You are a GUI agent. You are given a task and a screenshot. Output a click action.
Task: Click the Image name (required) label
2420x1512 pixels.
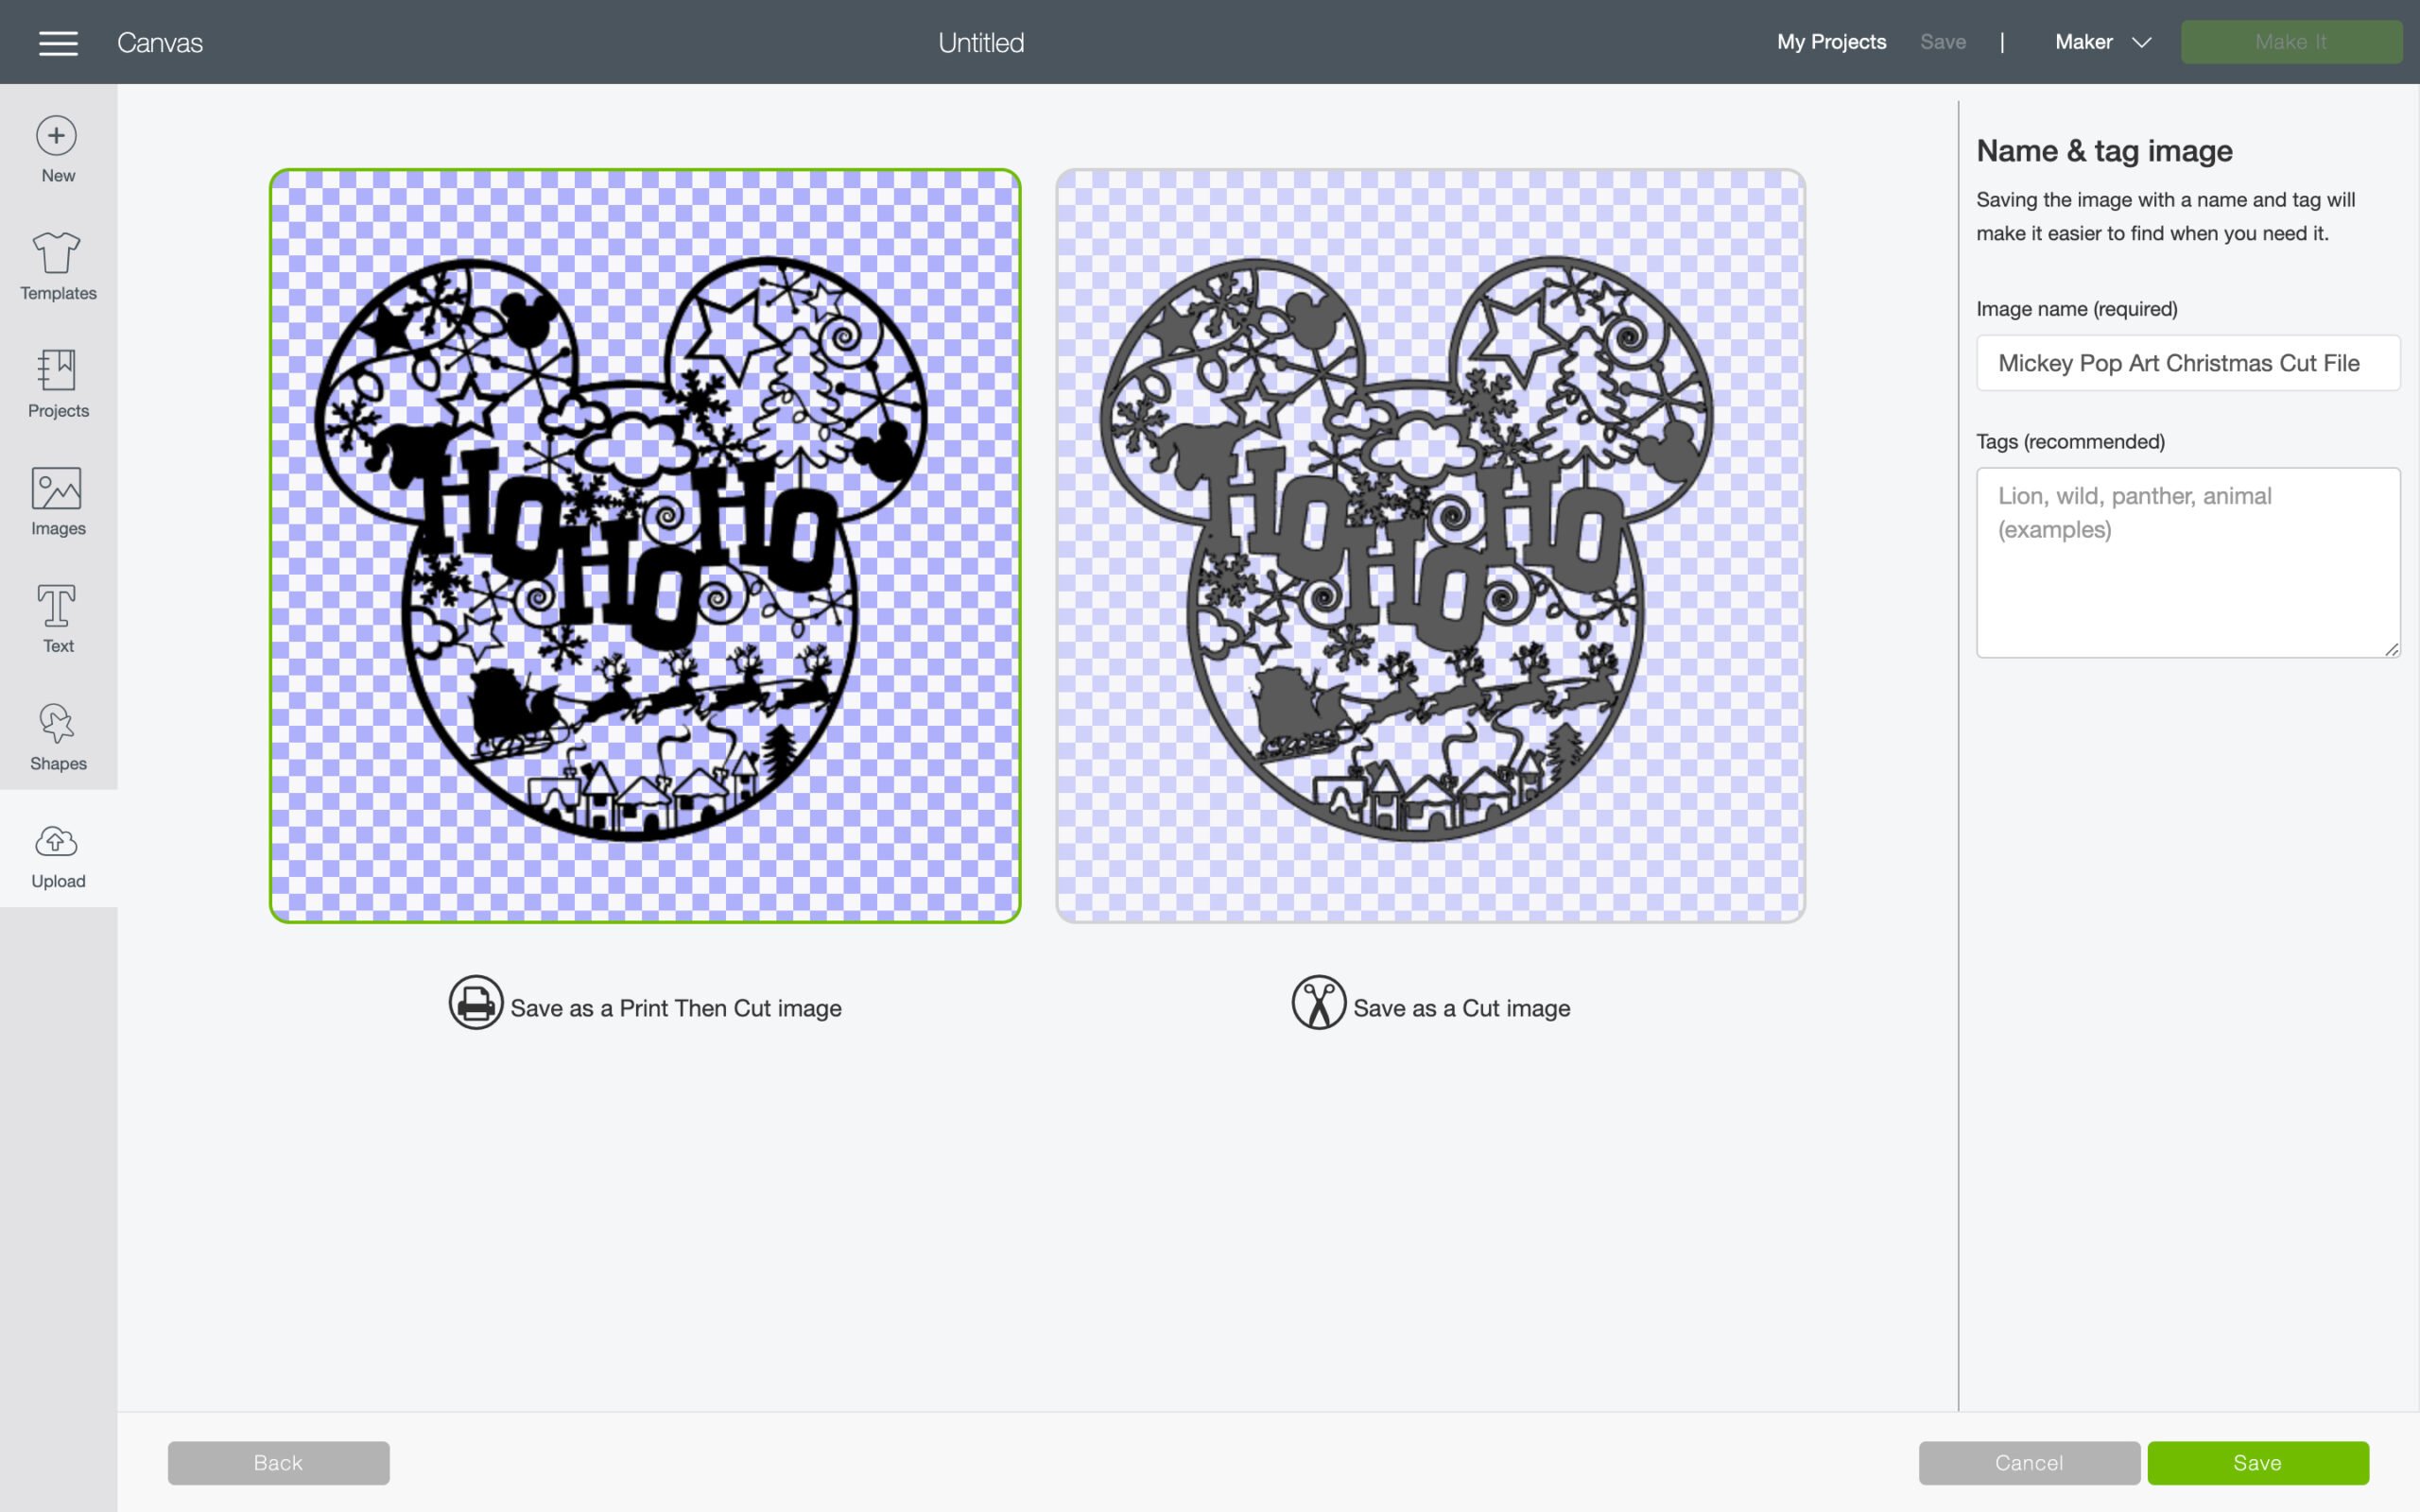coord(2076,308)
